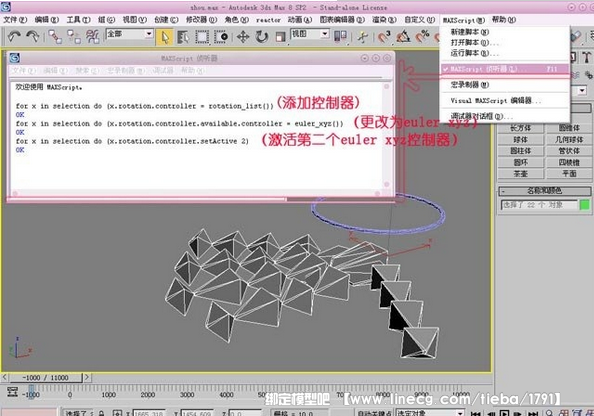This screenshot has height=416, width=594.
Task: Open reactor menu
Action: tap(268, 20)
